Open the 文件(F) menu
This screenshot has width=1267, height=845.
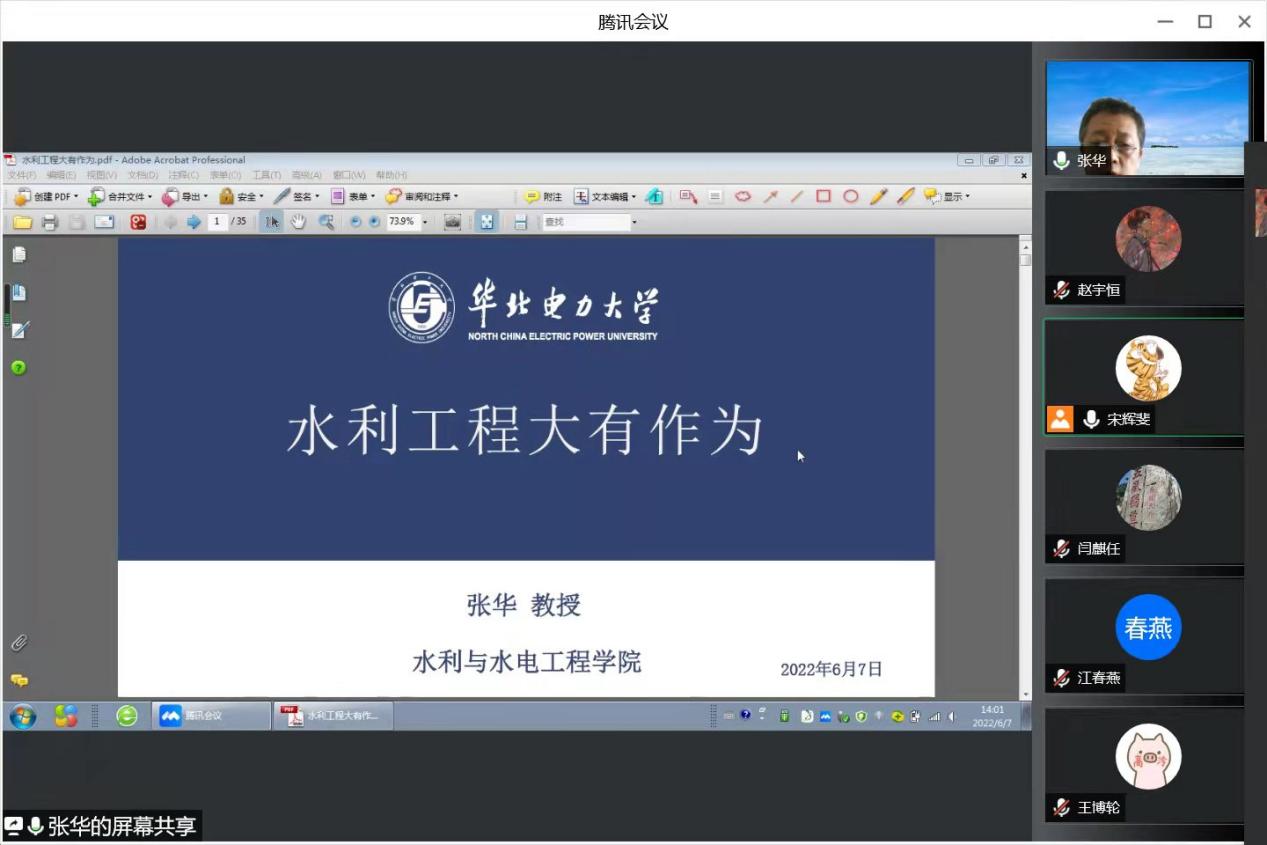[x=21, y=175]
